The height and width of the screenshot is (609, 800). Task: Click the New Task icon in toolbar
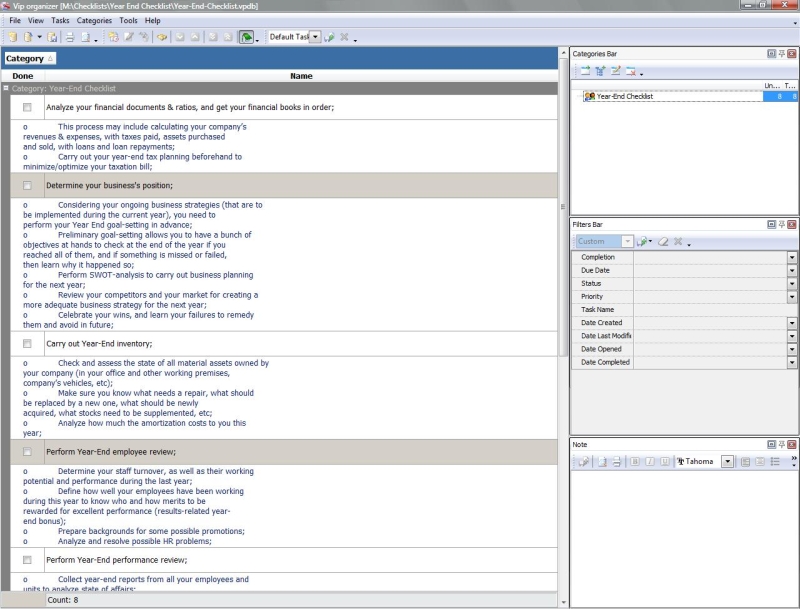click(x=113, y=37)
